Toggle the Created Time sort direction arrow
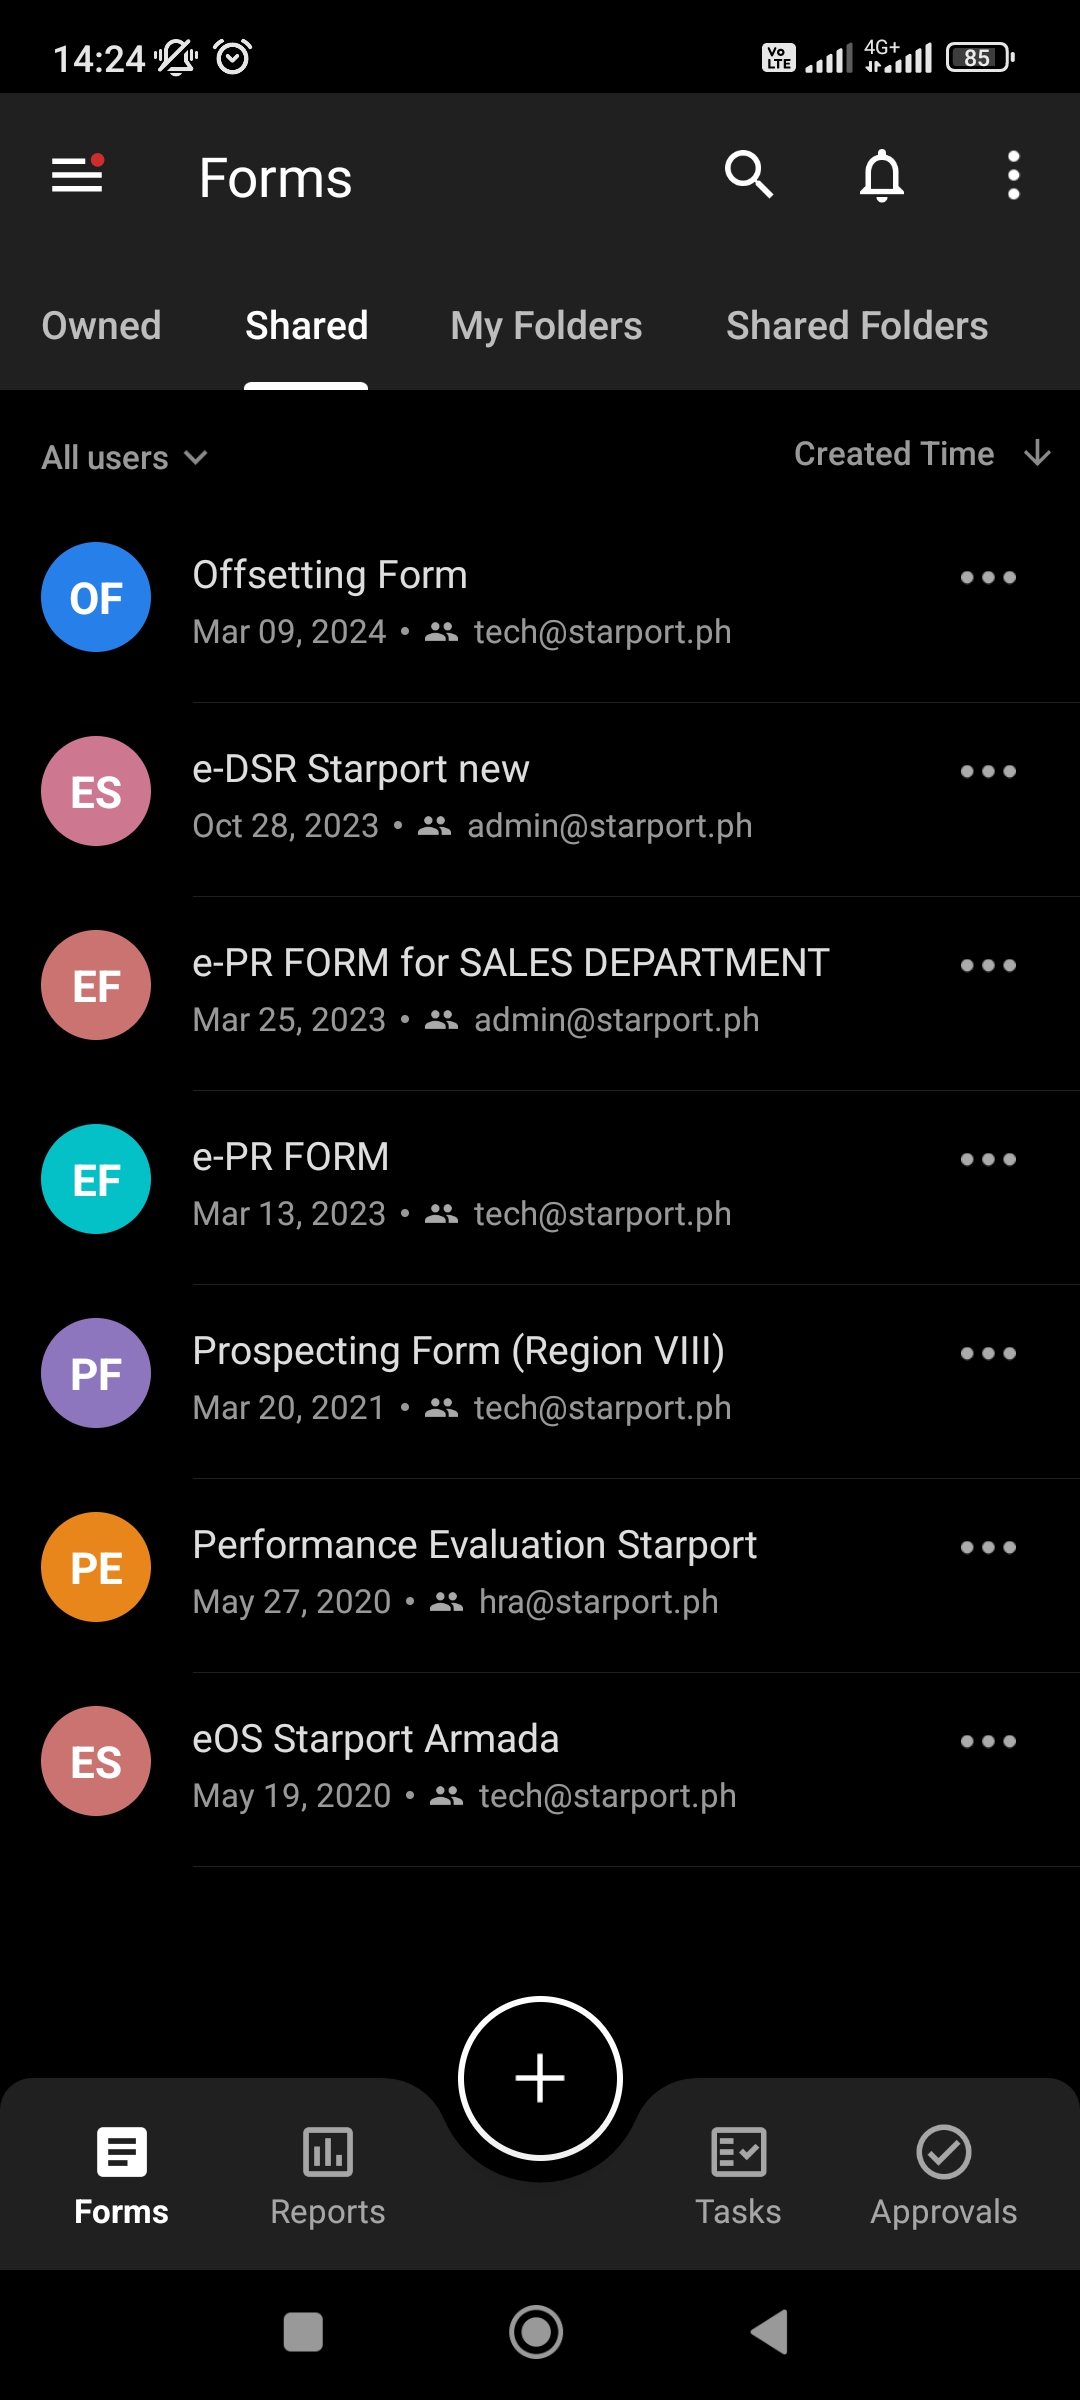The image size is (1080, 2400). tap(1037, 454)
